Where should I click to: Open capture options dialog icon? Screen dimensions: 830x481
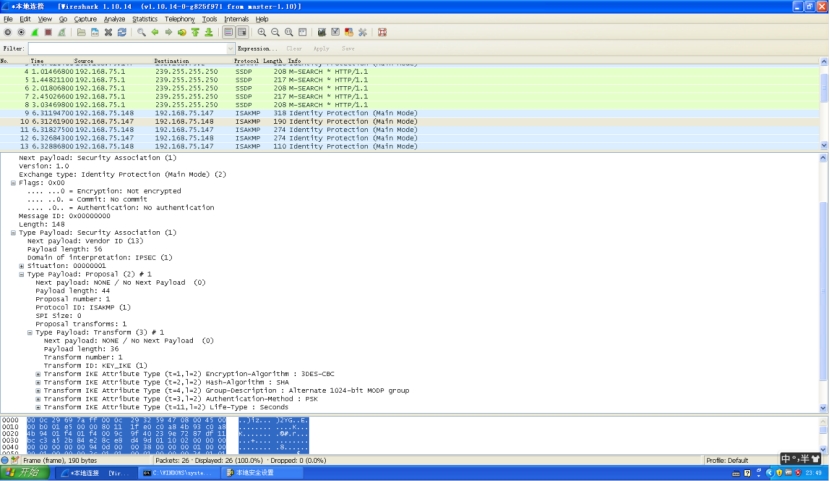pyautogui.click(x=21, y=32)
